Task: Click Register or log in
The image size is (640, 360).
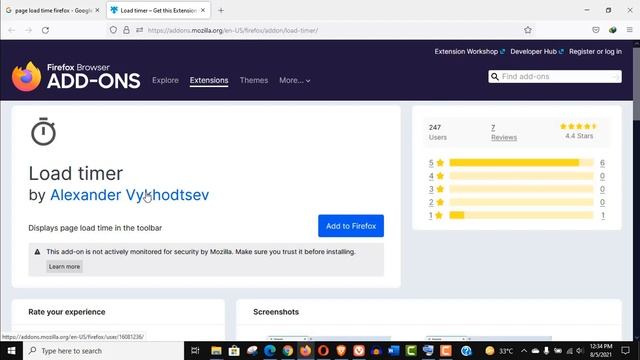Action: pos(596,51)
